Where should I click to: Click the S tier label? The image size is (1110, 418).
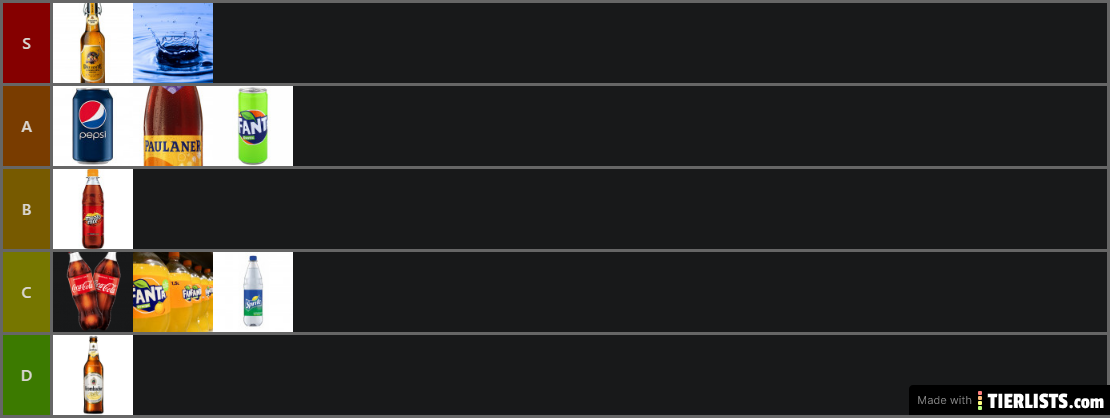(x=26, y=43)
